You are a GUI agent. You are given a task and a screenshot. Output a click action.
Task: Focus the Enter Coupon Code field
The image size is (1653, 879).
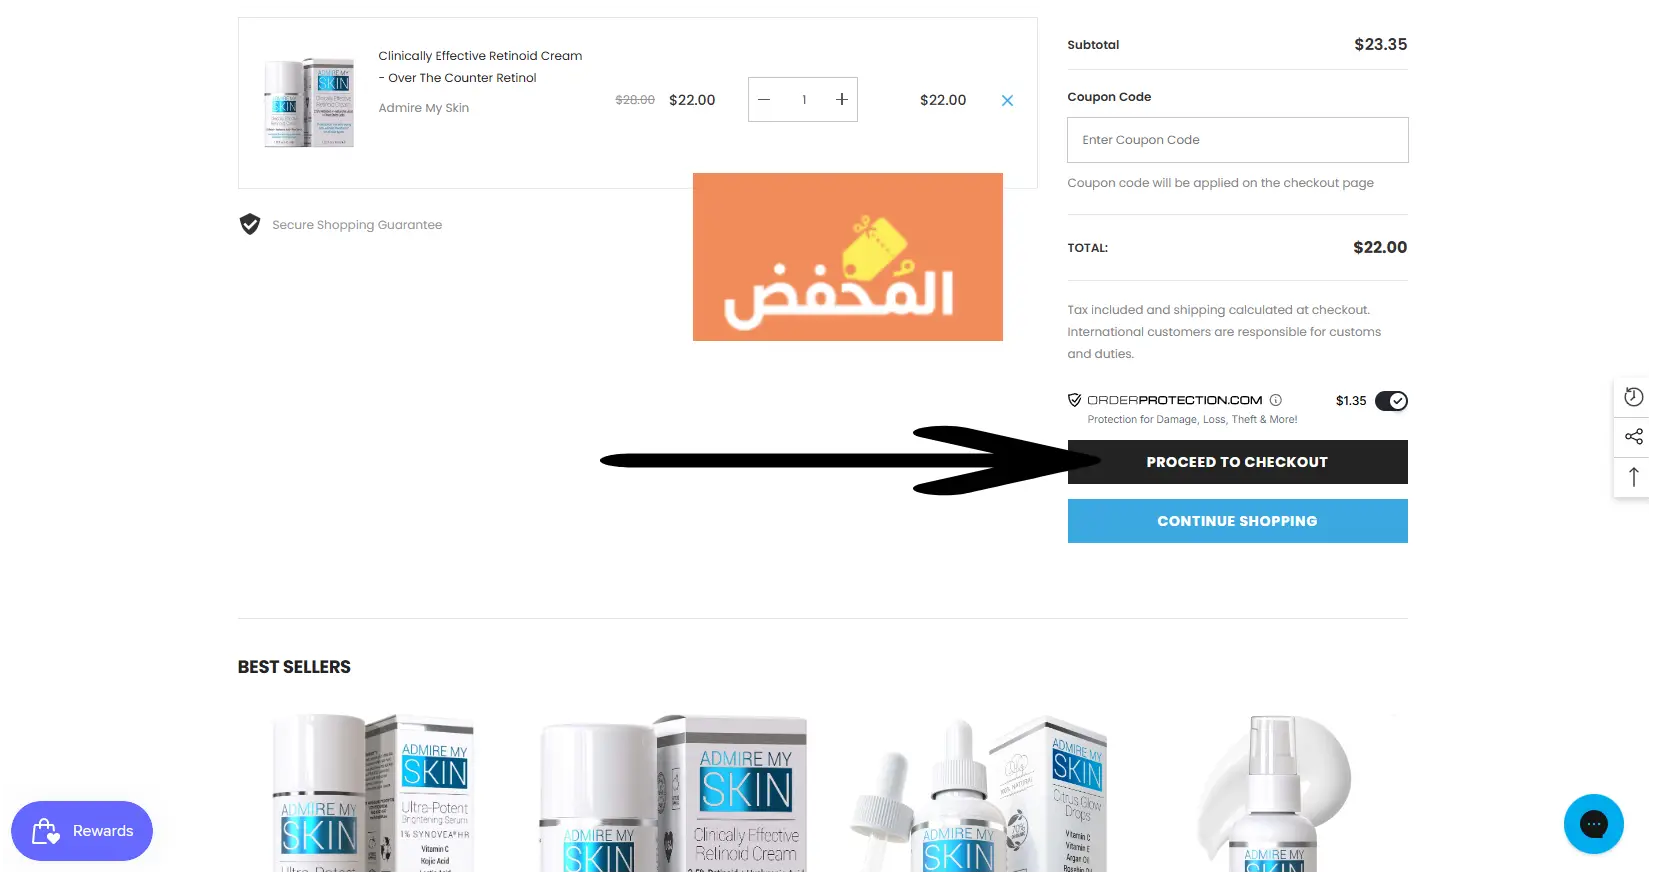coord(1237,140)
